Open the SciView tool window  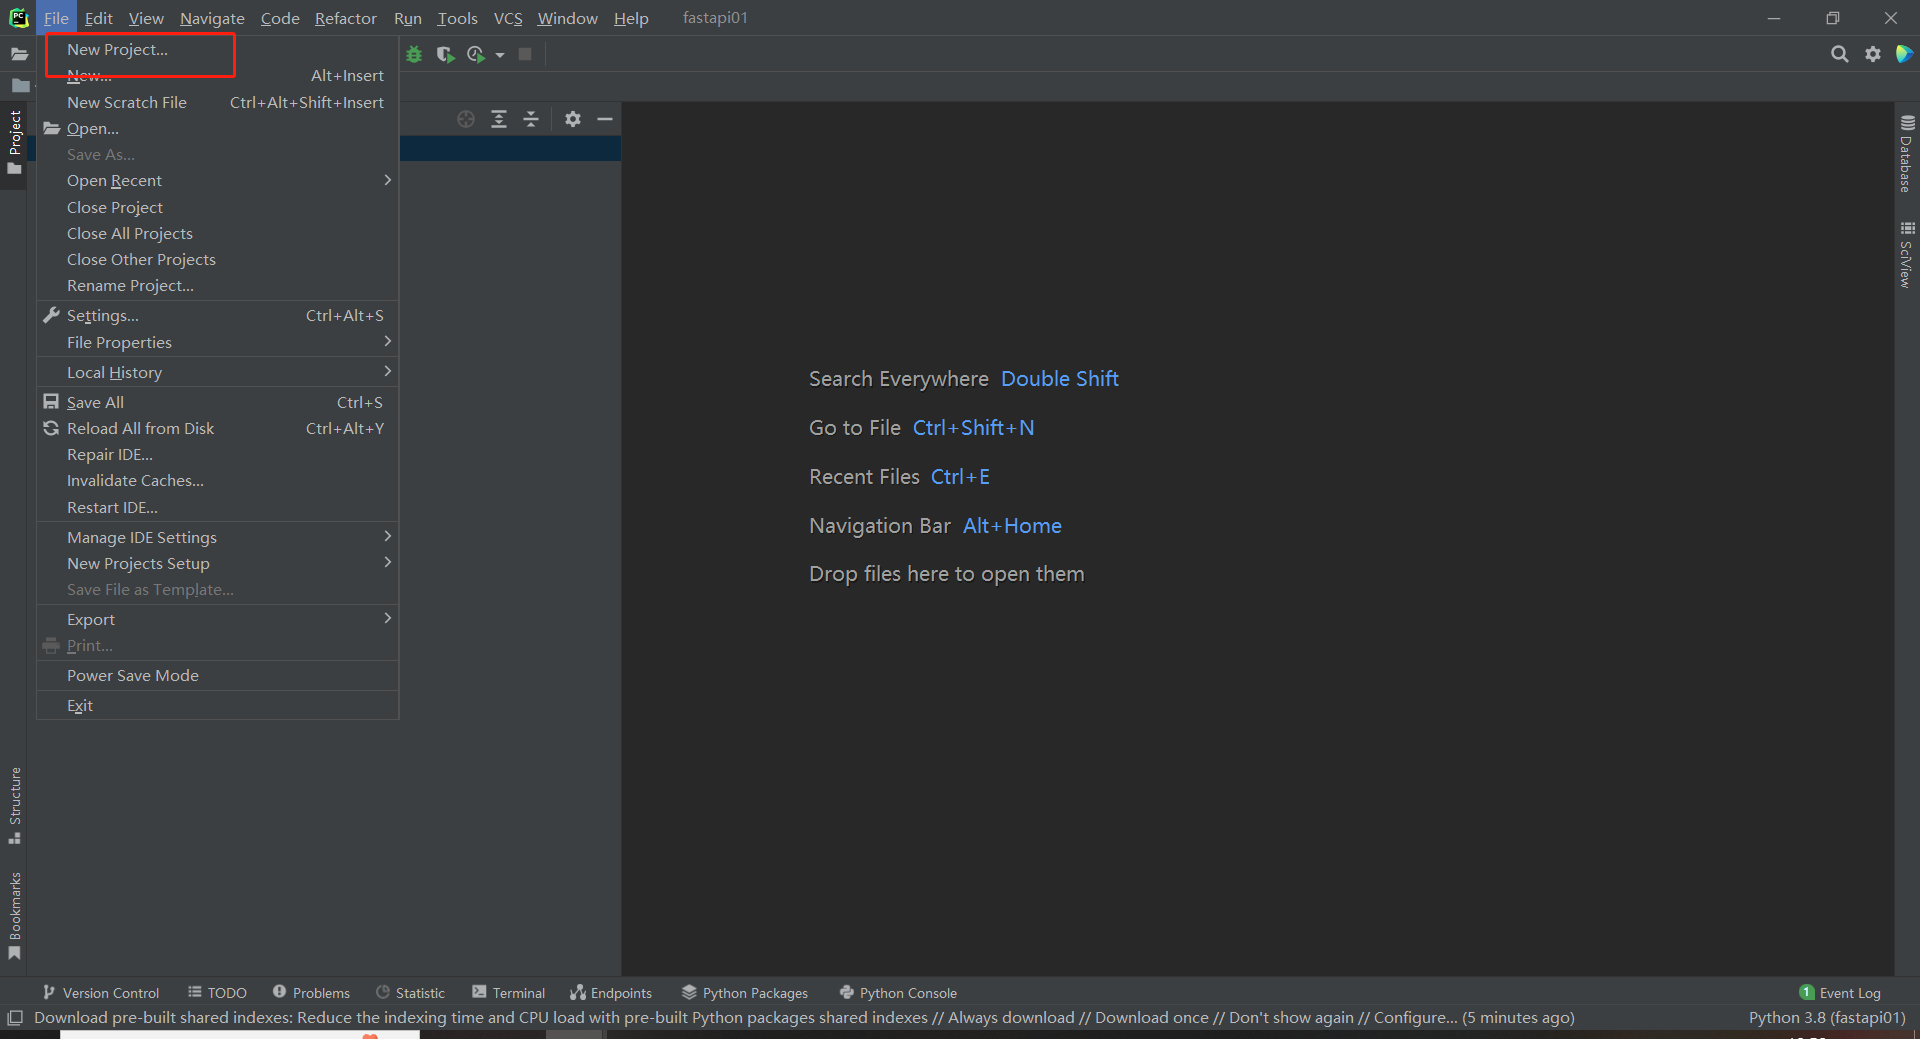[x=1906, y=255]
